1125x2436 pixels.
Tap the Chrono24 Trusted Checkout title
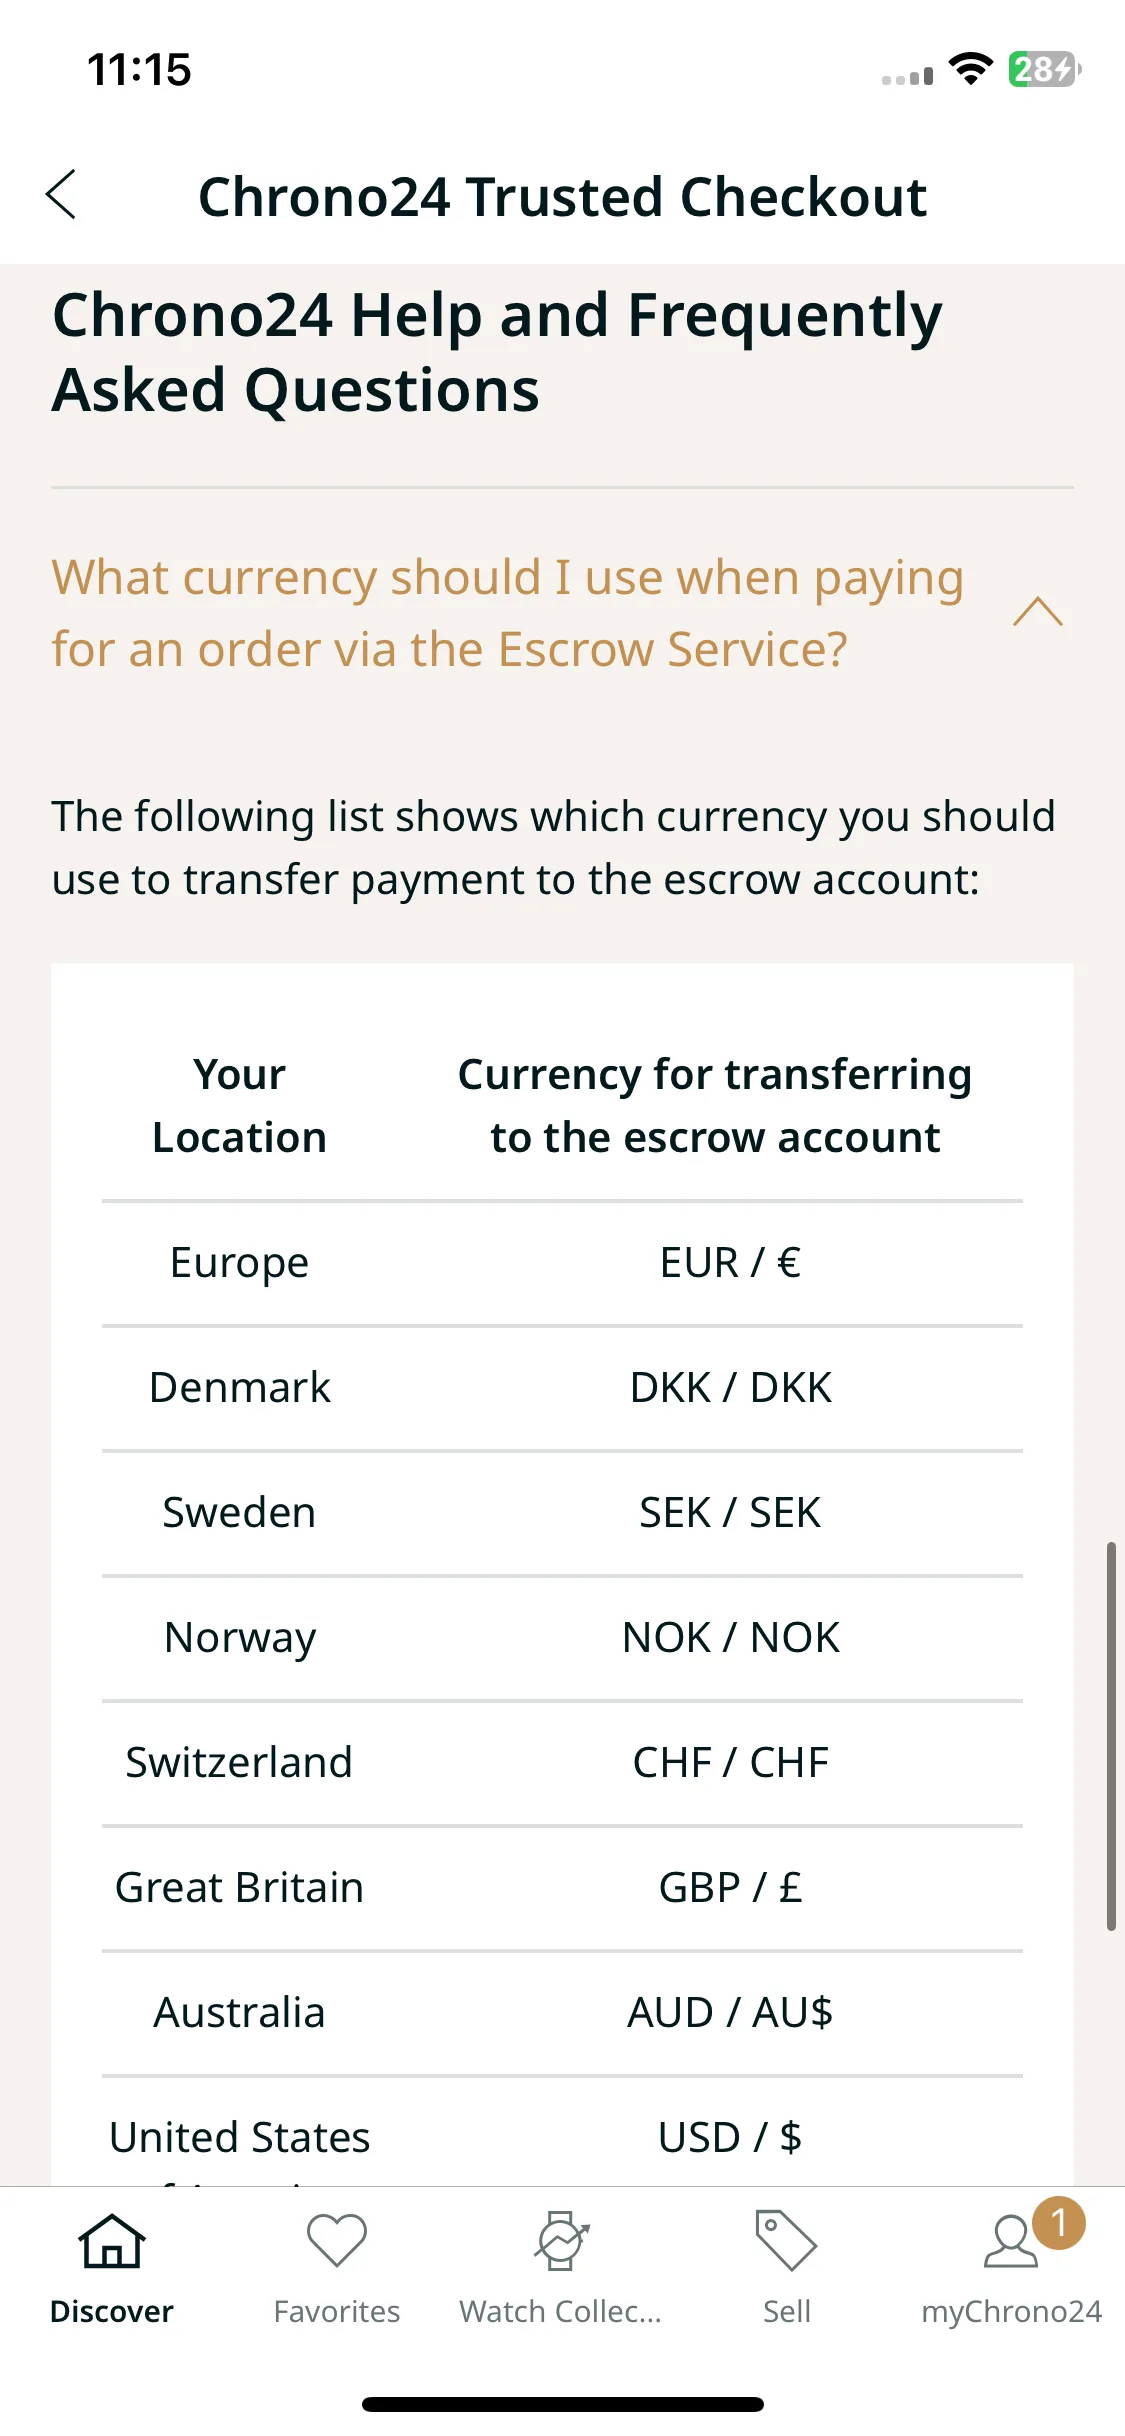563,196
